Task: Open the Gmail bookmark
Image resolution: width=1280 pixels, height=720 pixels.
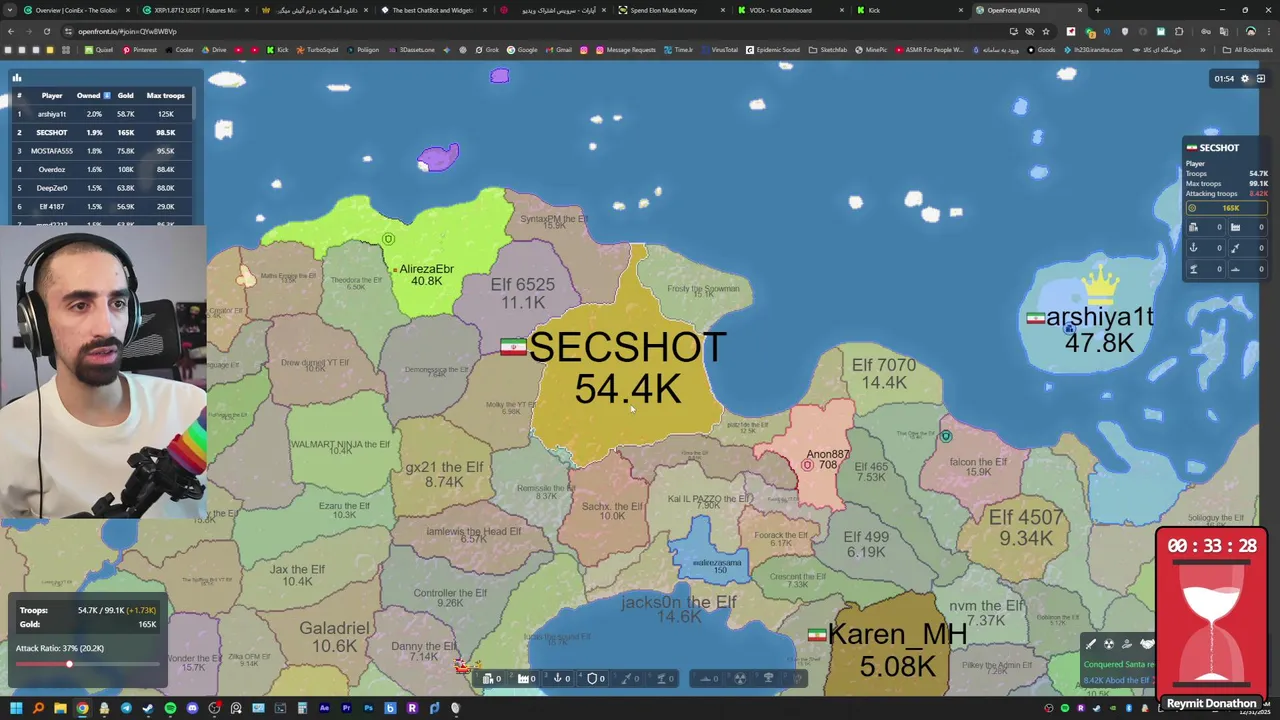Action: coord(559,50)
